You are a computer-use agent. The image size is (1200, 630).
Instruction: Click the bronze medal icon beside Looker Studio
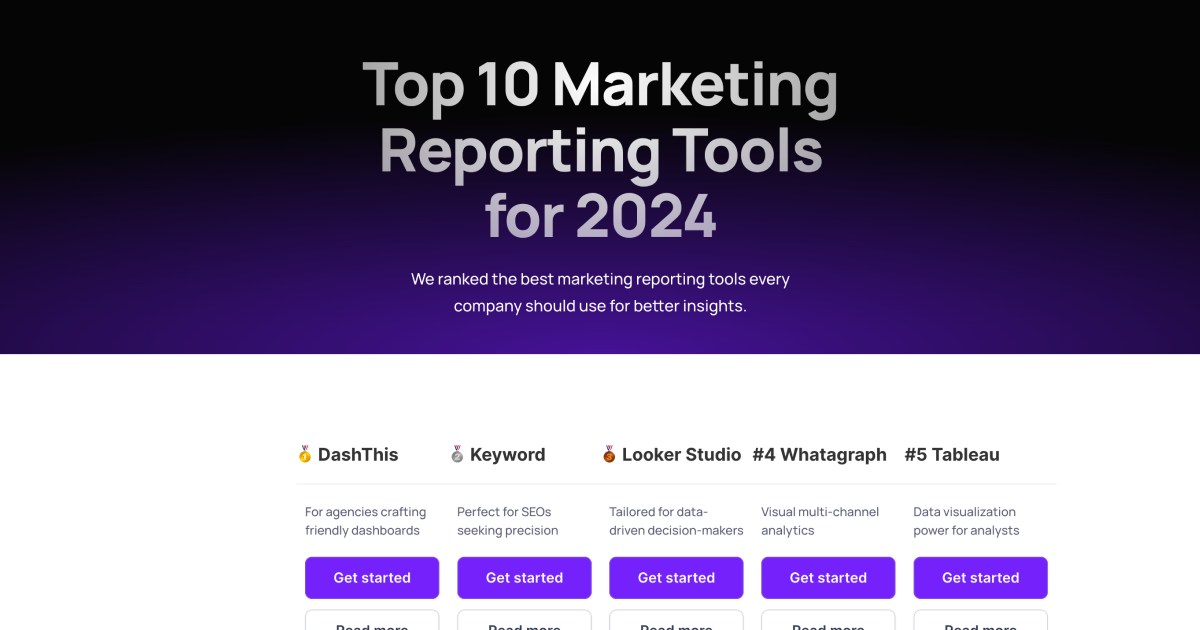608,454
